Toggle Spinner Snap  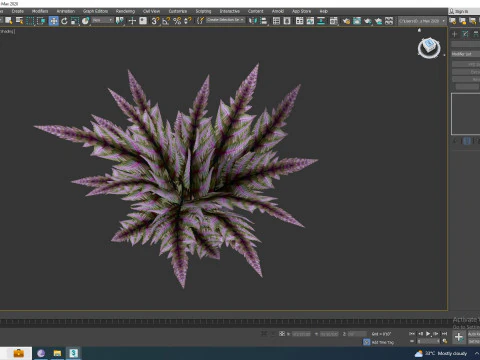(188, 21)
